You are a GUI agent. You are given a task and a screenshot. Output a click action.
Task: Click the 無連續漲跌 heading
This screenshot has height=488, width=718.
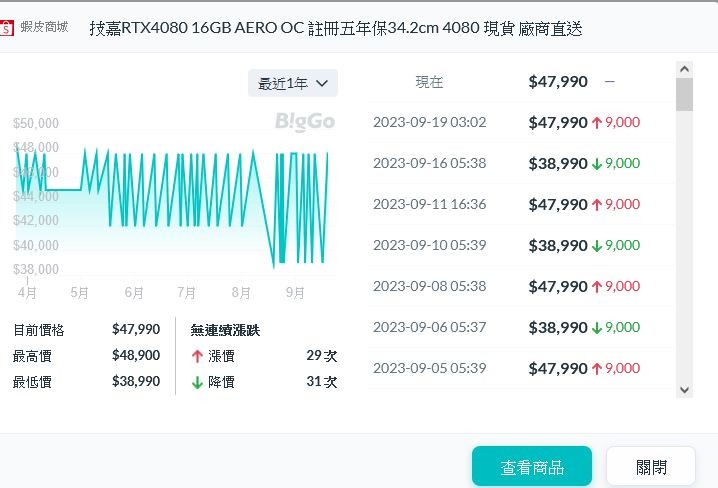[x=225, y=330]
